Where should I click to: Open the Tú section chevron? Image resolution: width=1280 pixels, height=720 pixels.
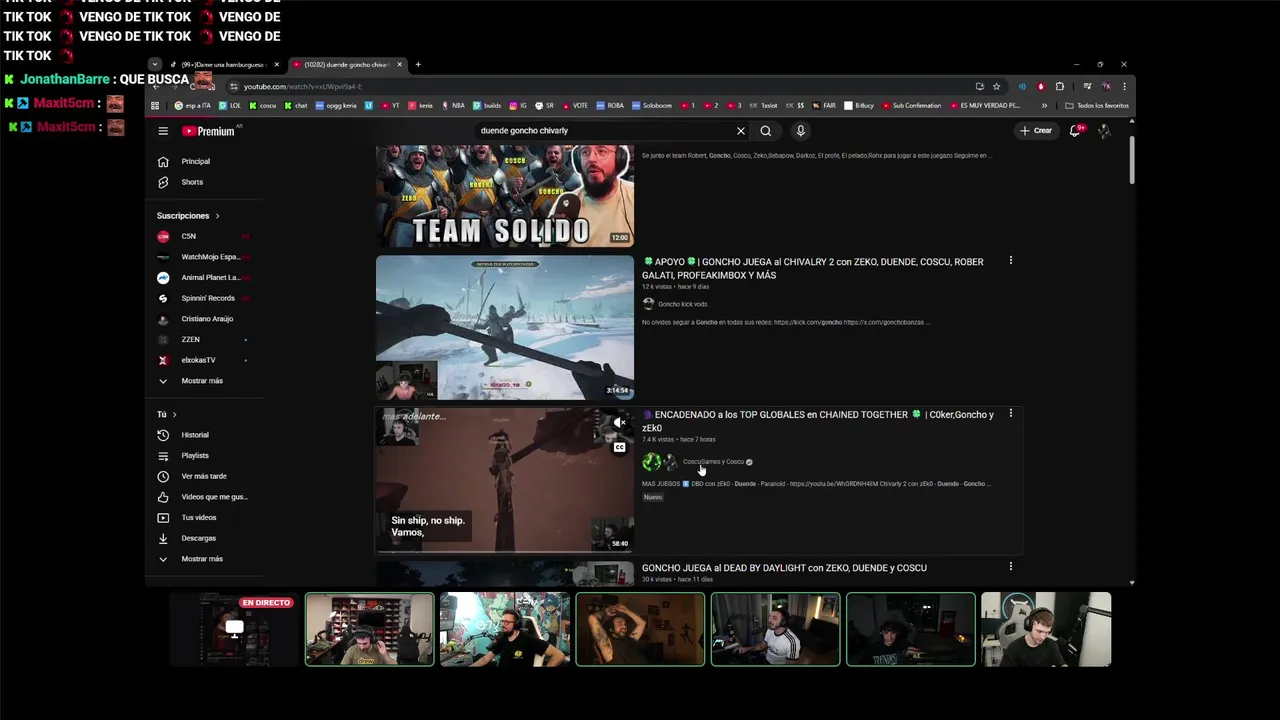174,415
